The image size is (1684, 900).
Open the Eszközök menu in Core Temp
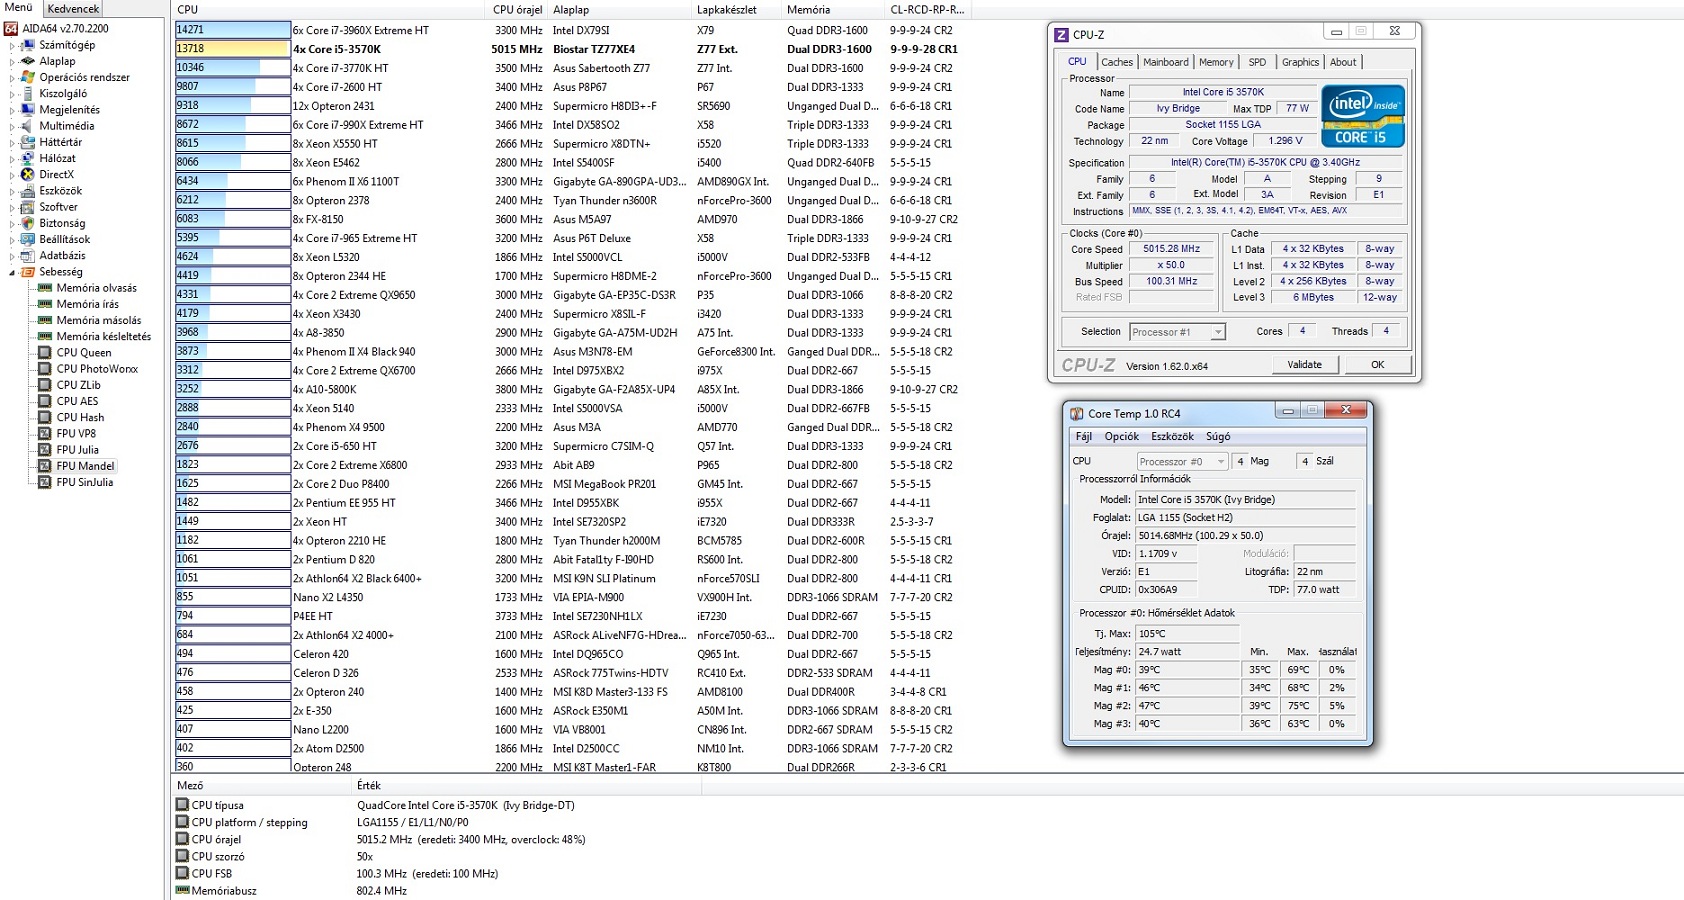click(x=1172, y=437)
